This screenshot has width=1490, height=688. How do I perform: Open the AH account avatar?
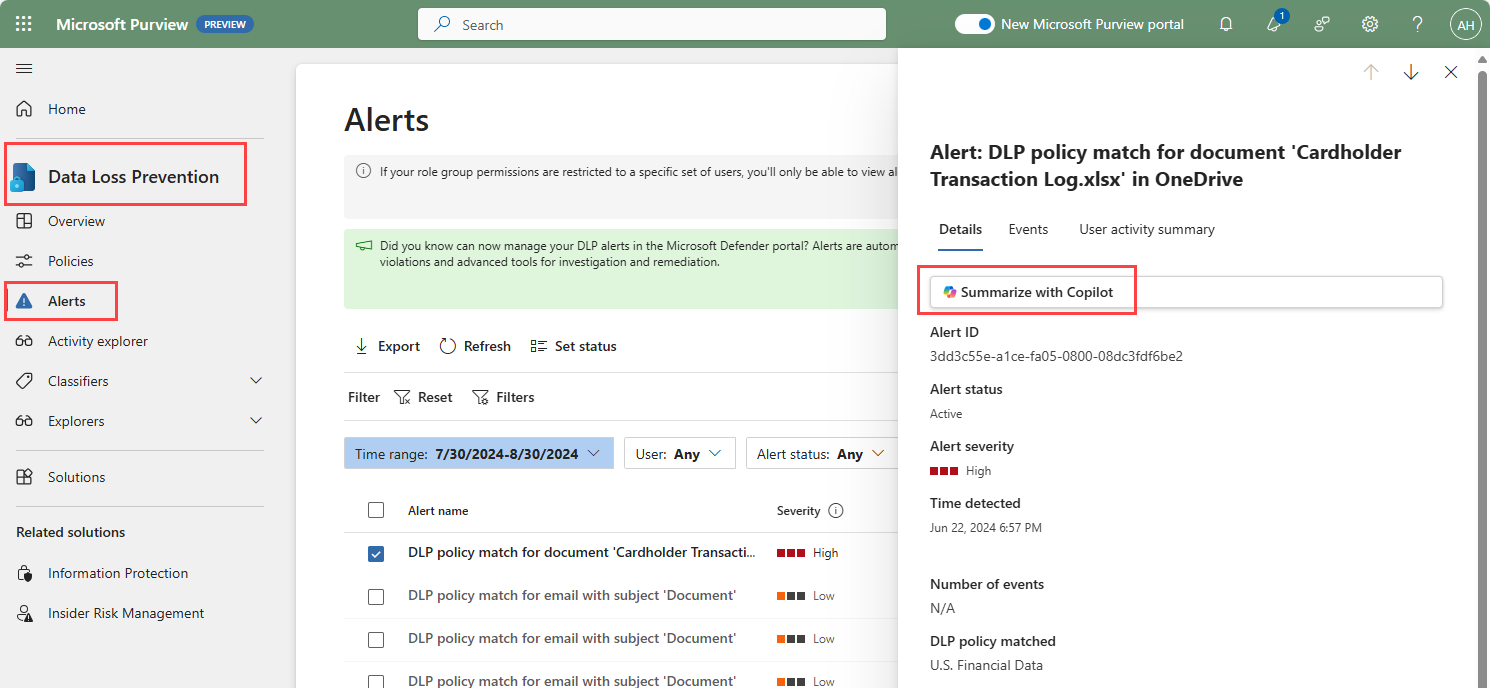click(x=1465, y=24)
